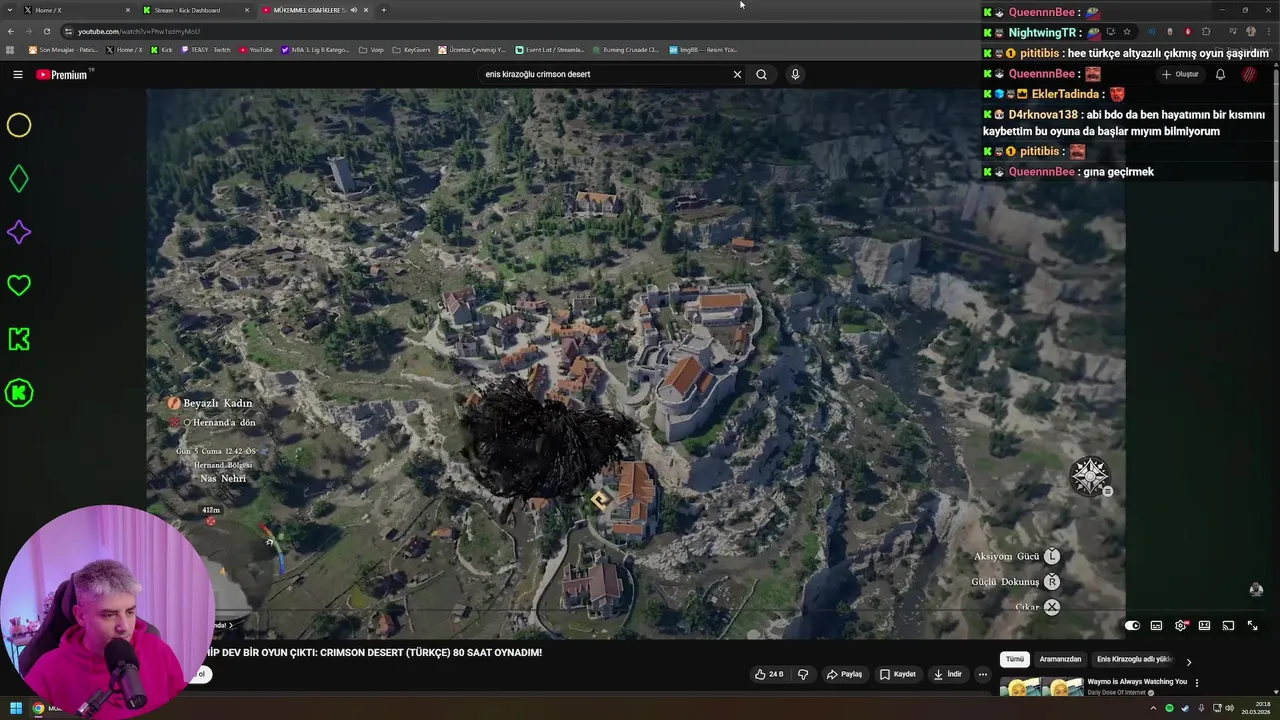Bookmark this page with the star icon

coord(1126,31)
